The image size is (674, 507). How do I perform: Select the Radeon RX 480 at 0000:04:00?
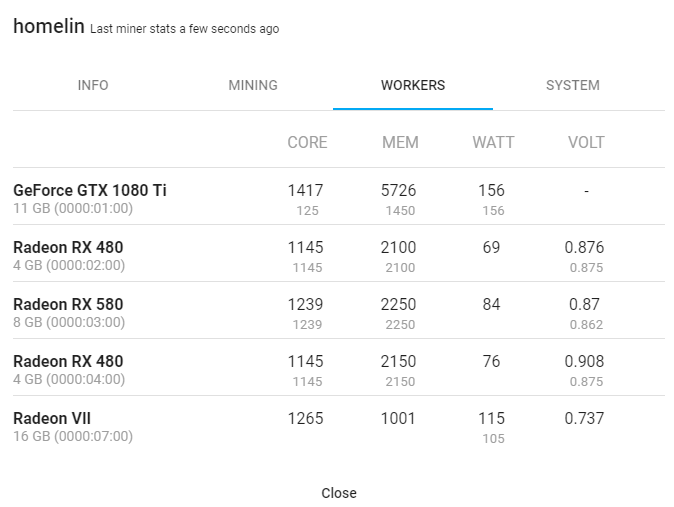pos(339,367)
